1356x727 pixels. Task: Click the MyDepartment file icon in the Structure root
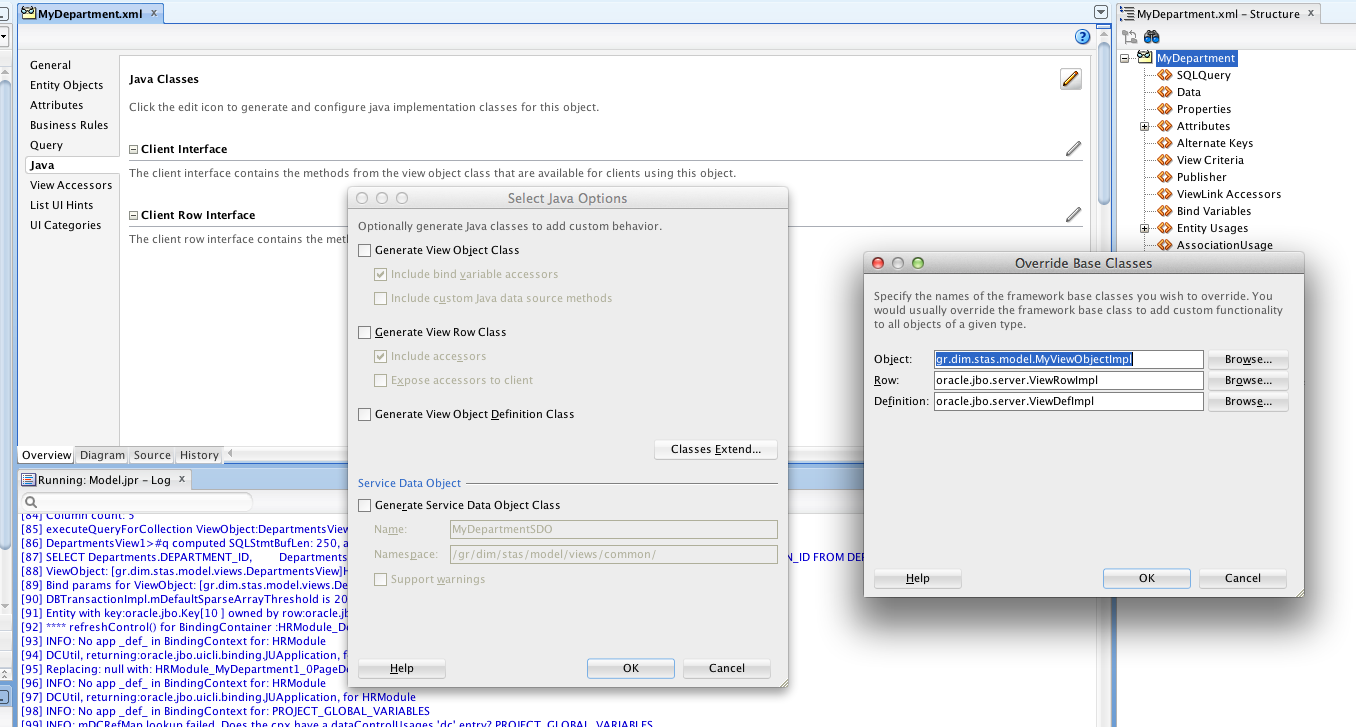(1143, 57)
